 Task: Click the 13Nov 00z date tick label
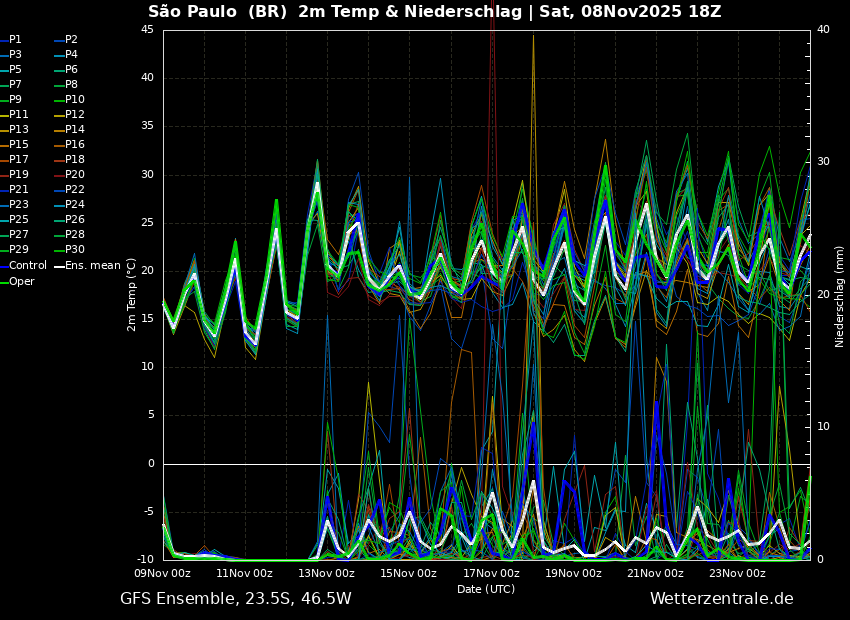click(x=326, y=574)
